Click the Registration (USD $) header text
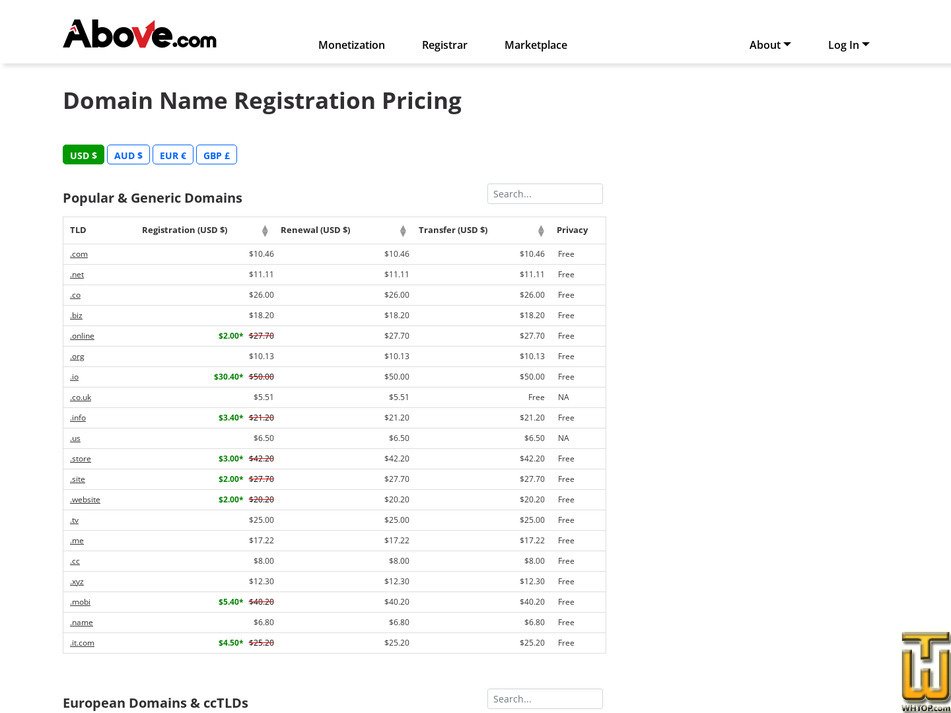Screen dimensions: 951x713 pos(184,230)
